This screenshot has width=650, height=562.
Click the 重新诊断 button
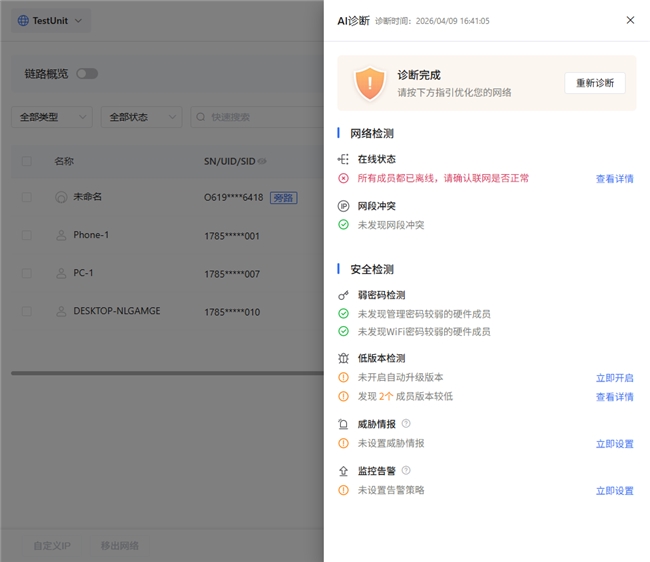(x=594, y=83)
